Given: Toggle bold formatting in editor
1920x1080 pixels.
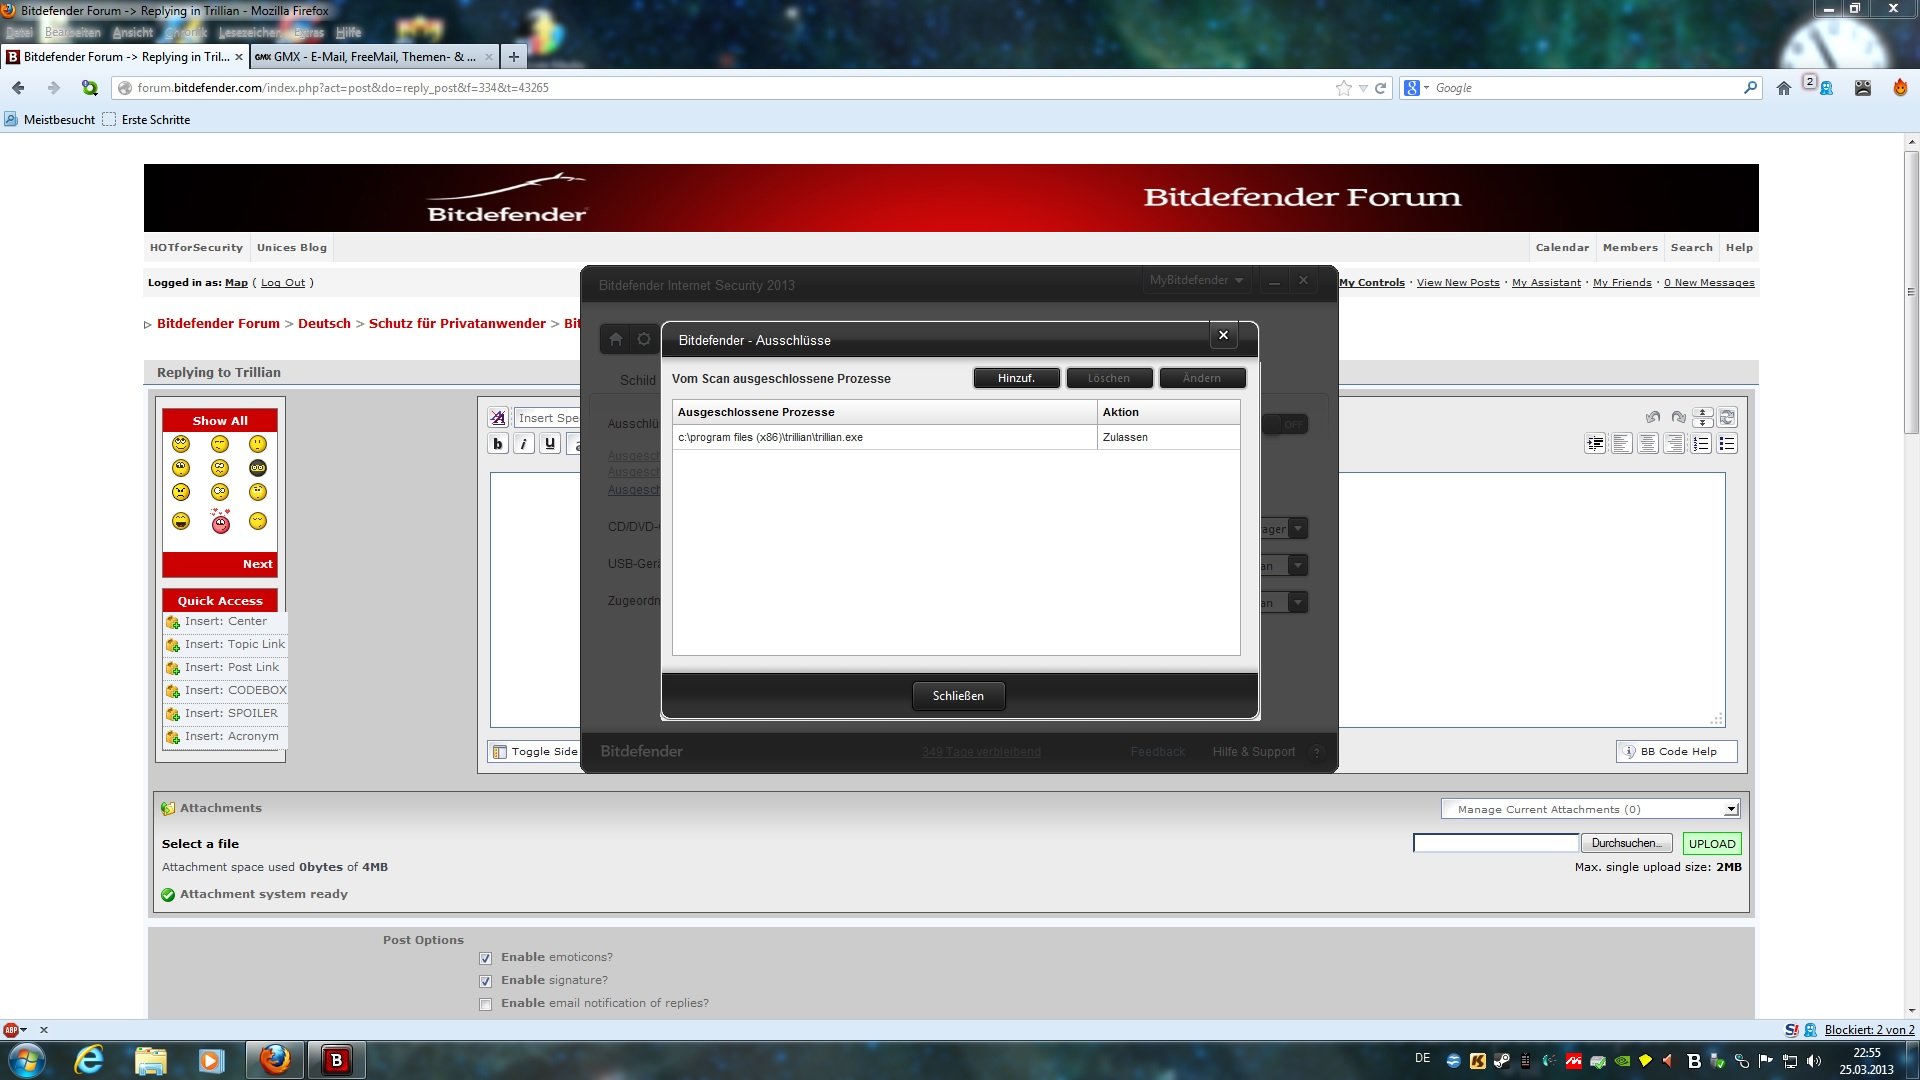Looking at the screenshot, I should point(498,444).
